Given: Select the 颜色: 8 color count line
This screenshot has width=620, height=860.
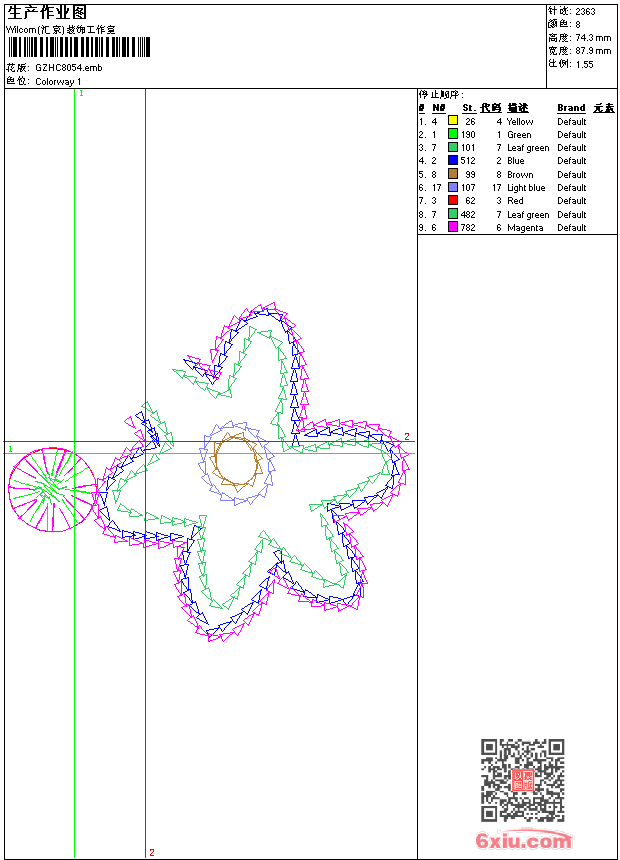Looking at the screenshot, I should click(x=564, y=24).
